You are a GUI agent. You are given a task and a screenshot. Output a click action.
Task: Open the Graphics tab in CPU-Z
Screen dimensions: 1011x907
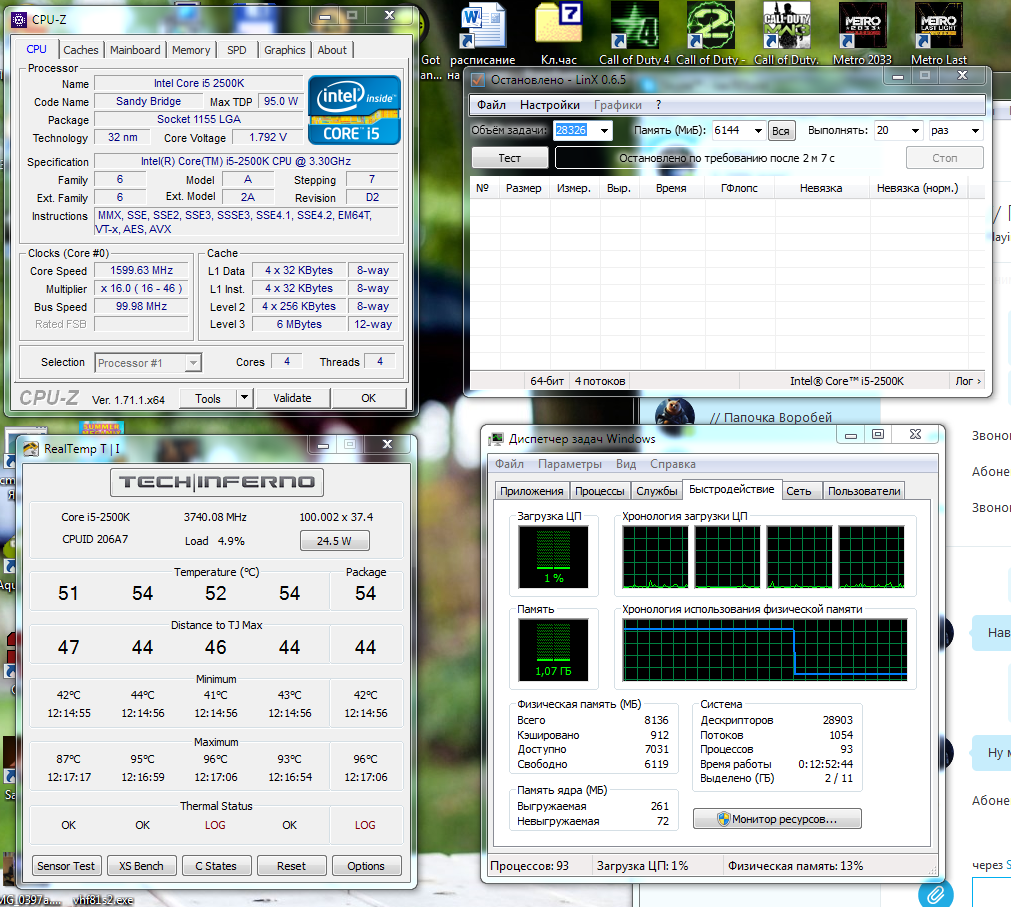tap(284, 50)
